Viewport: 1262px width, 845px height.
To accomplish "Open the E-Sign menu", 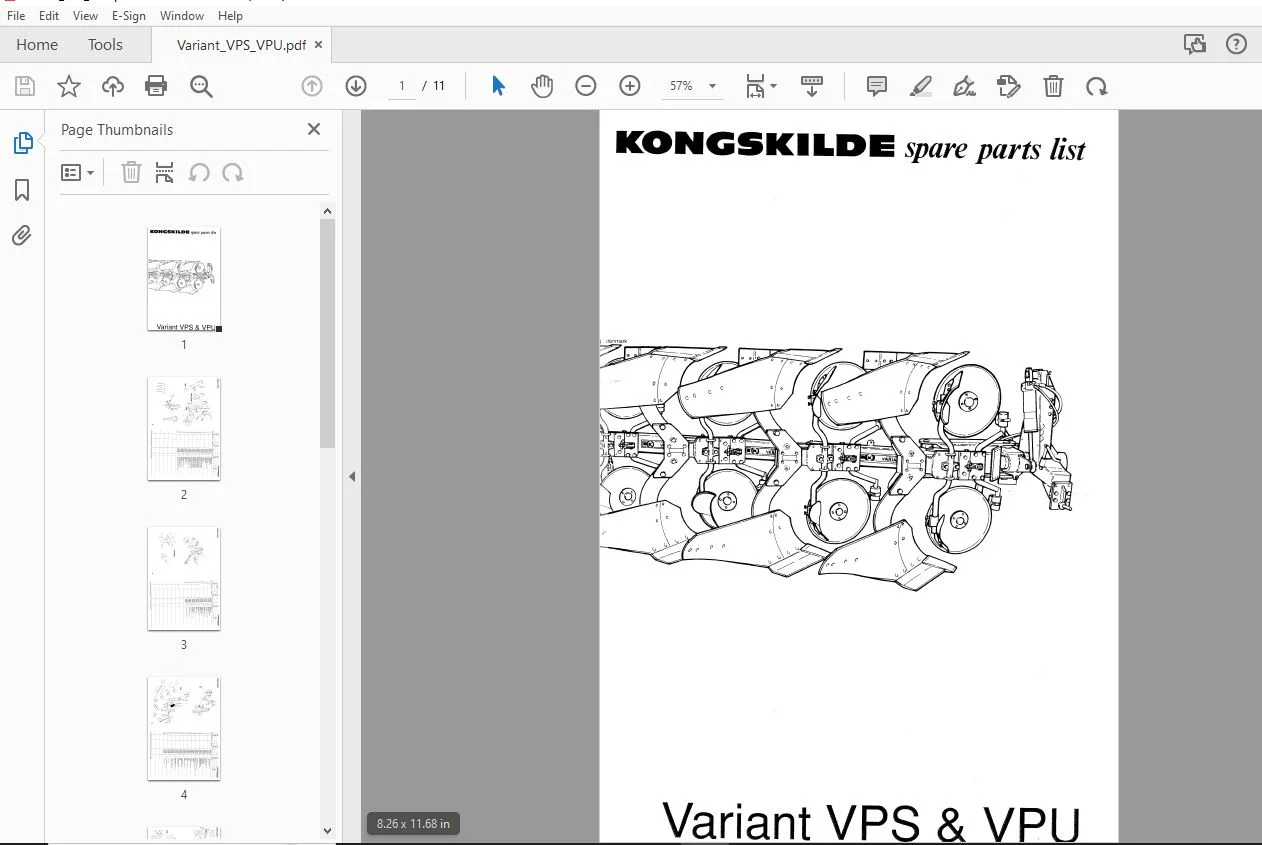I will pos(129,16).
